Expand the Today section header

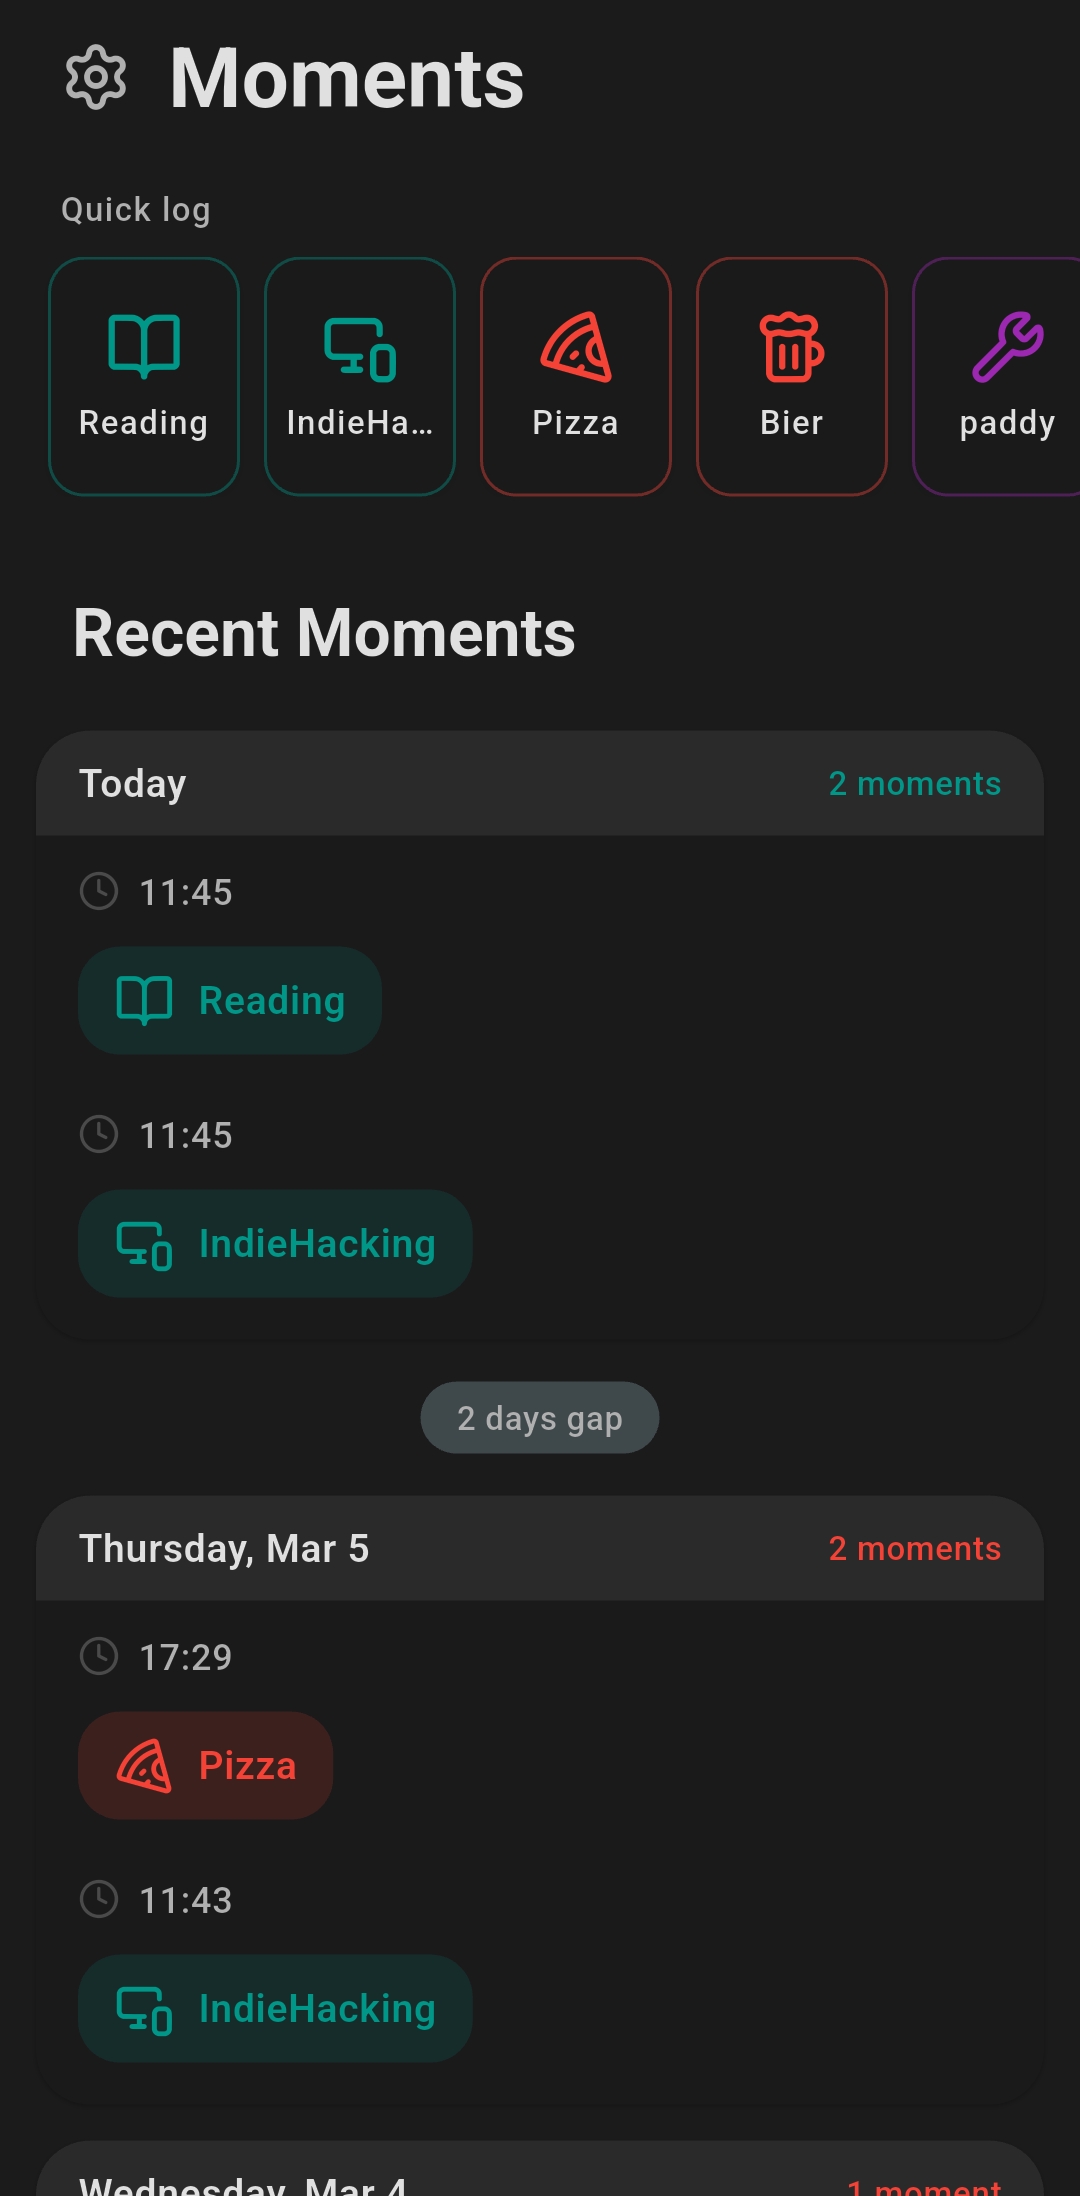pos(540,783)
